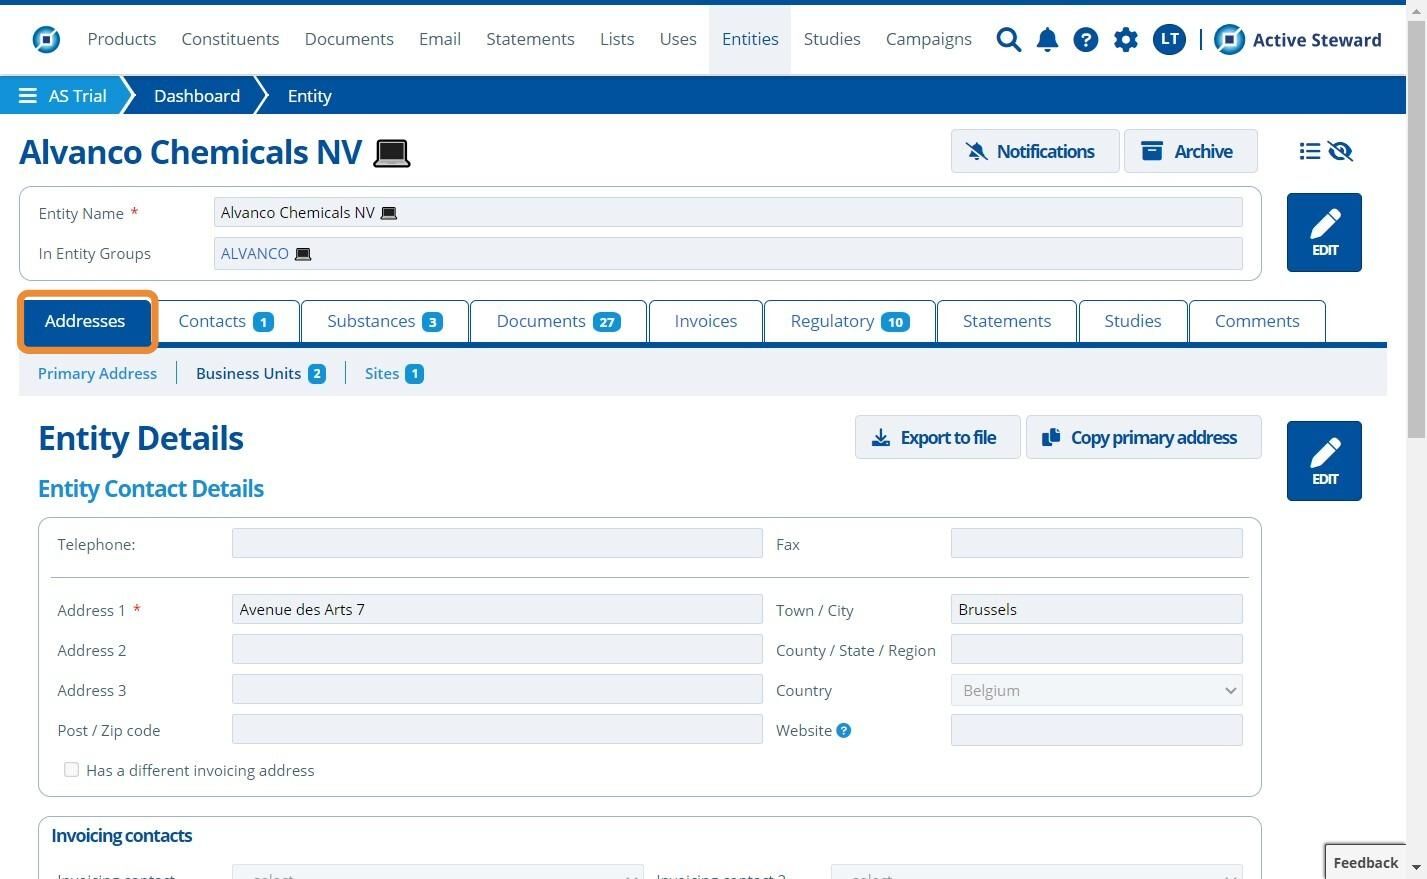
Task: Follow the ALVANCO entity group link
Action: (x=255, y=254)
